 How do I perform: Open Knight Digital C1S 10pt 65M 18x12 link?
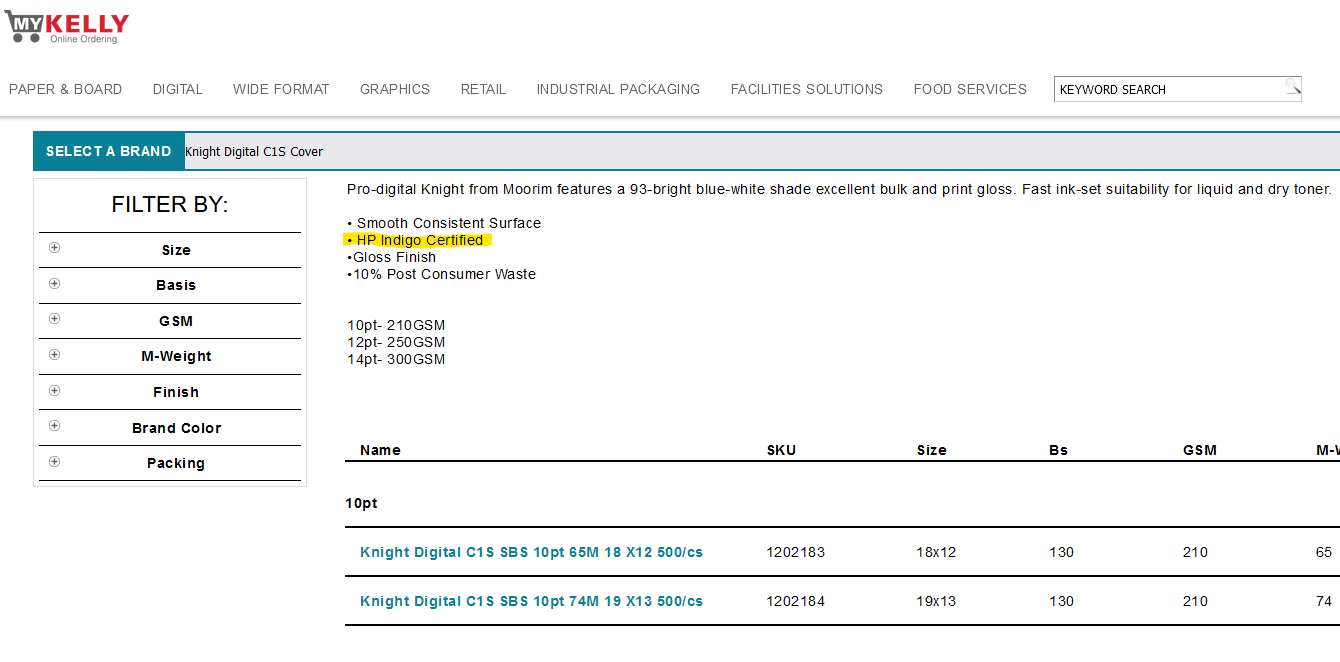click(x=531, y=552)
